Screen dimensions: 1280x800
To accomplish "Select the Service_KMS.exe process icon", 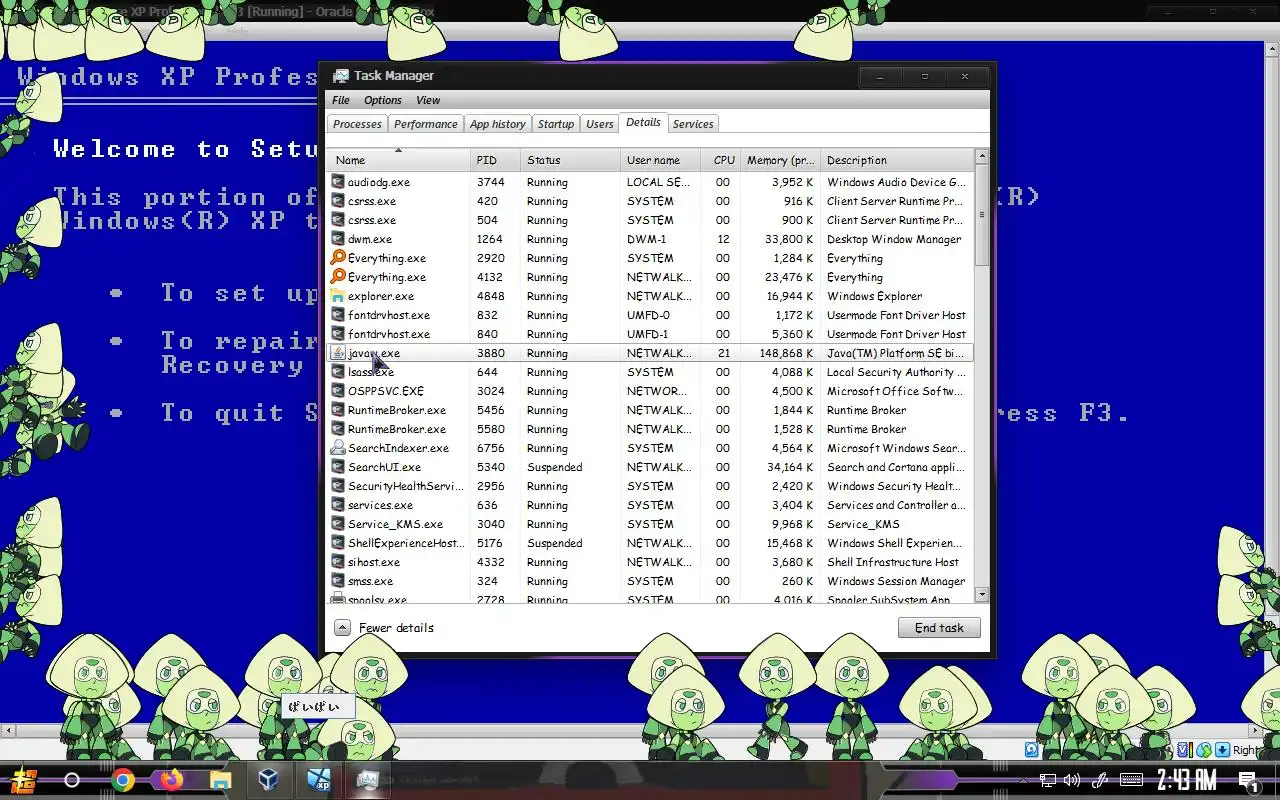I will tap(338, 524).
